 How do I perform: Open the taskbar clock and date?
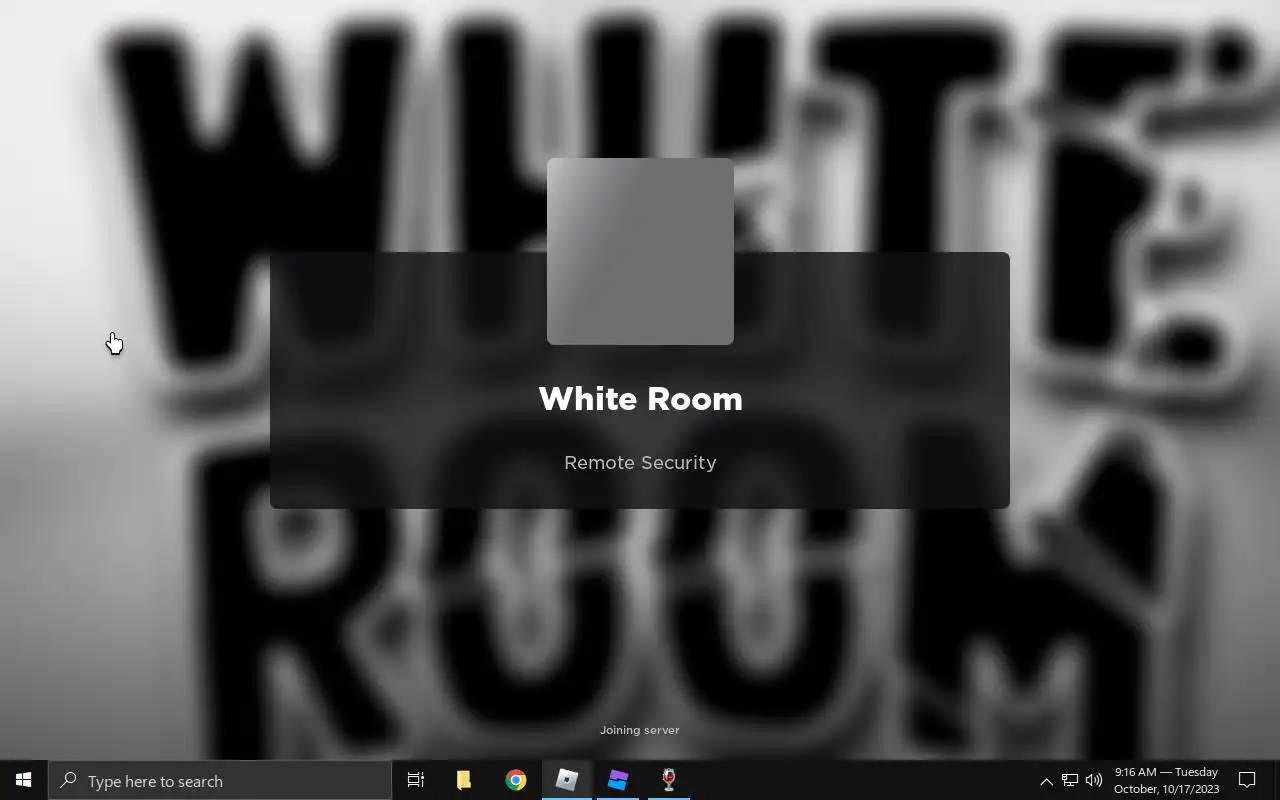tap(1167, 780)
